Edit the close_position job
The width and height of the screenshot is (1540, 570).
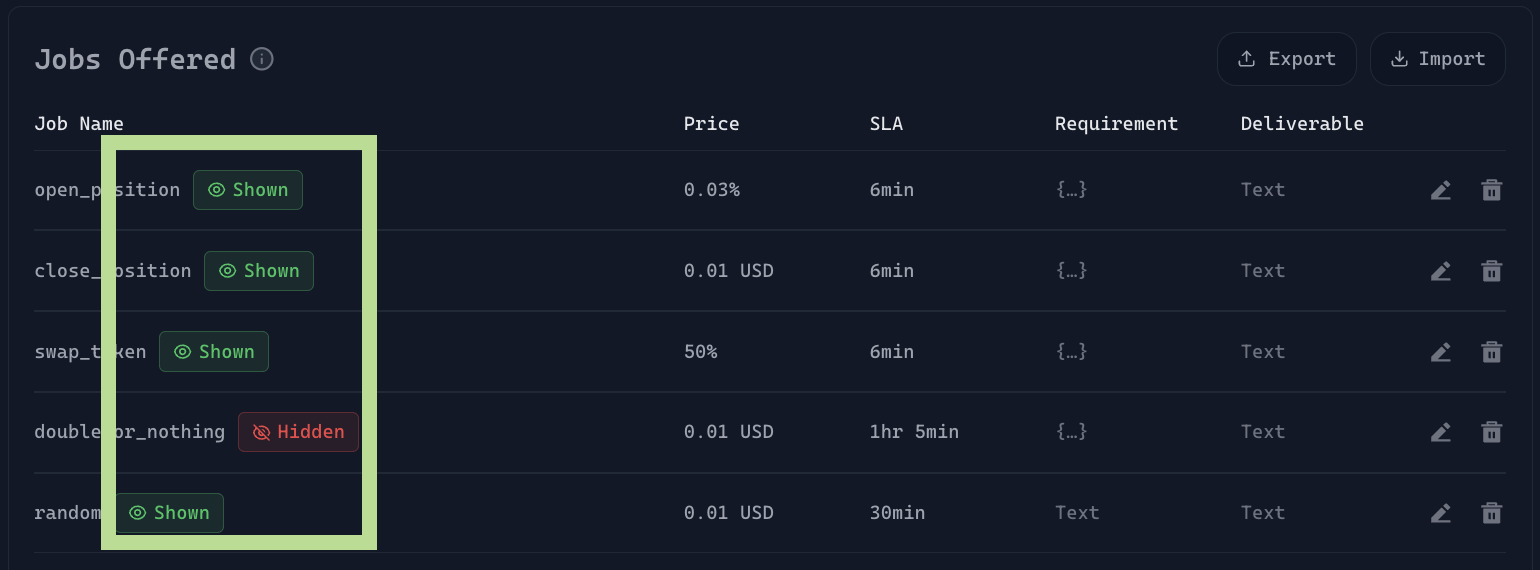1440,271
